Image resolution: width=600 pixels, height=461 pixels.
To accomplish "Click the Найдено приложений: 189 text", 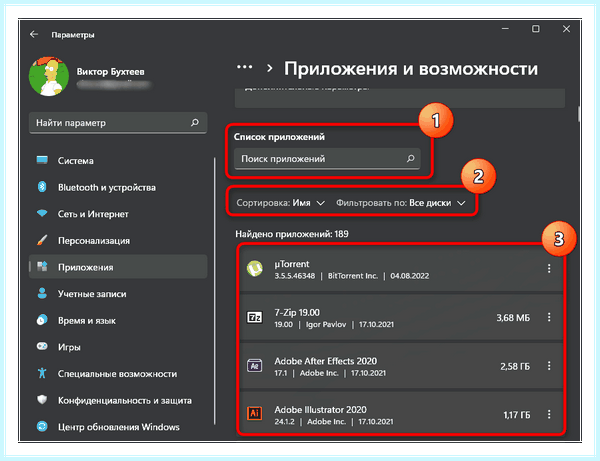I will coord(292,234).
